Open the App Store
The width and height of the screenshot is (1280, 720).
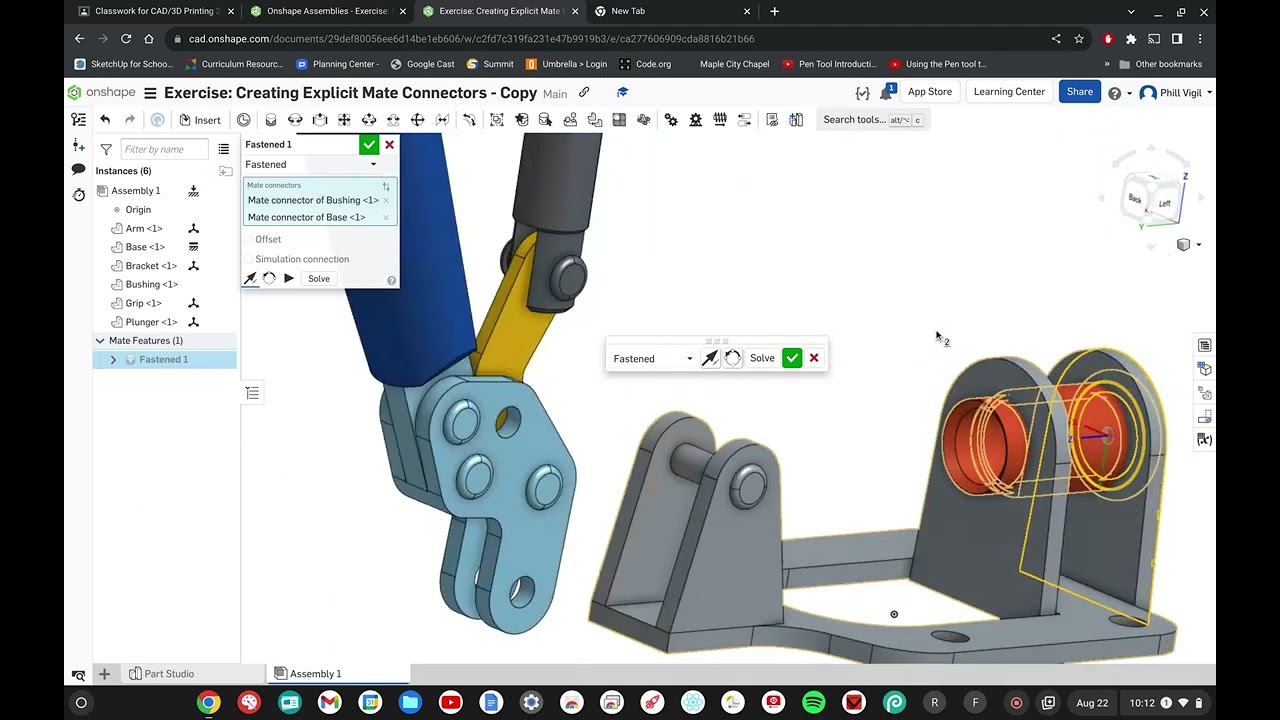[930, 92]
